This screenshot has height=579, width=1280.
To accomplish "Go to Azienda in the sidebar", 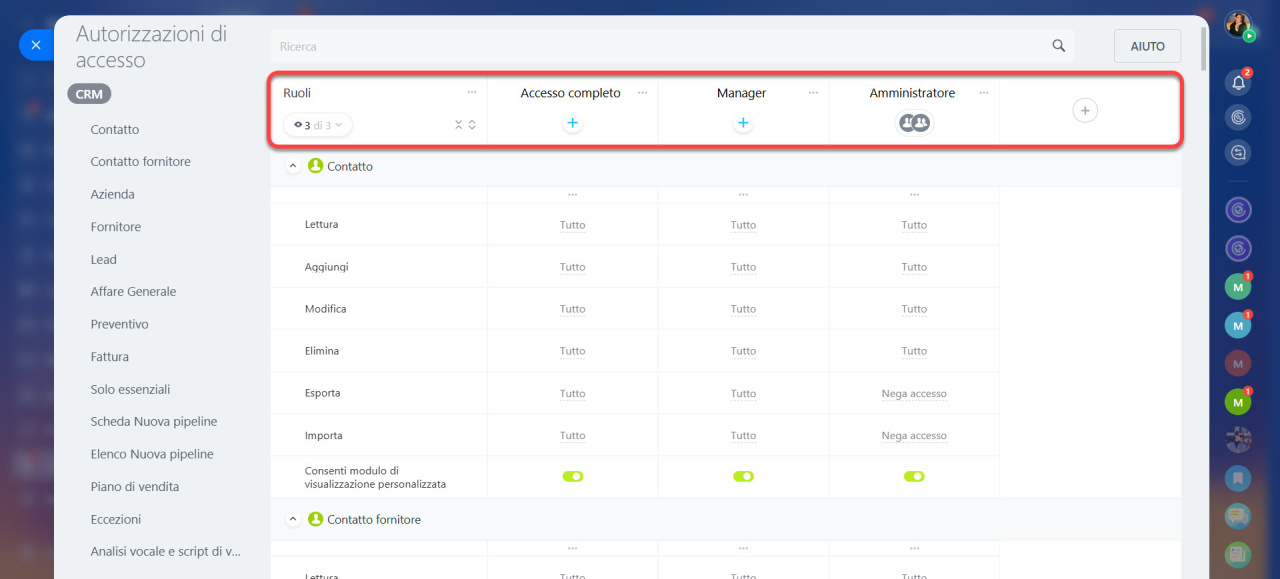I will [x=112, y=194].
